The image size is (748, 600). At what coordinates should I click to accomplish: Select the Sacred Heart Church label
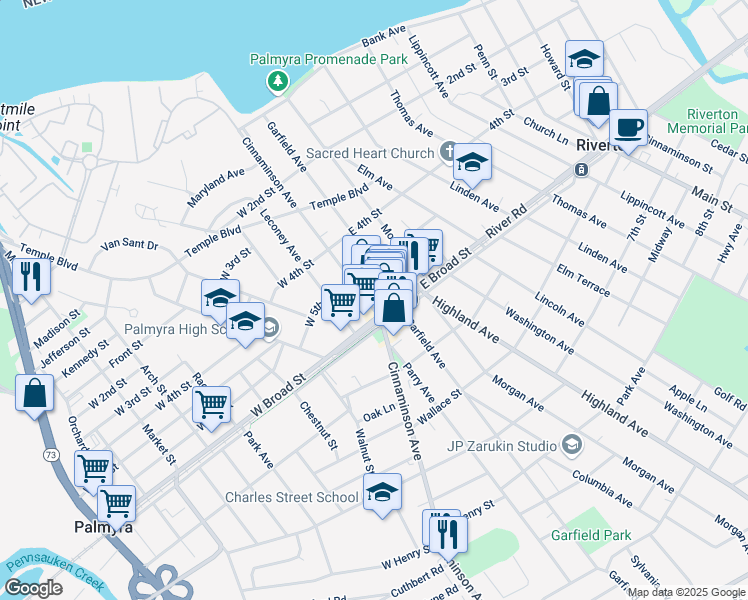(370, 153)
